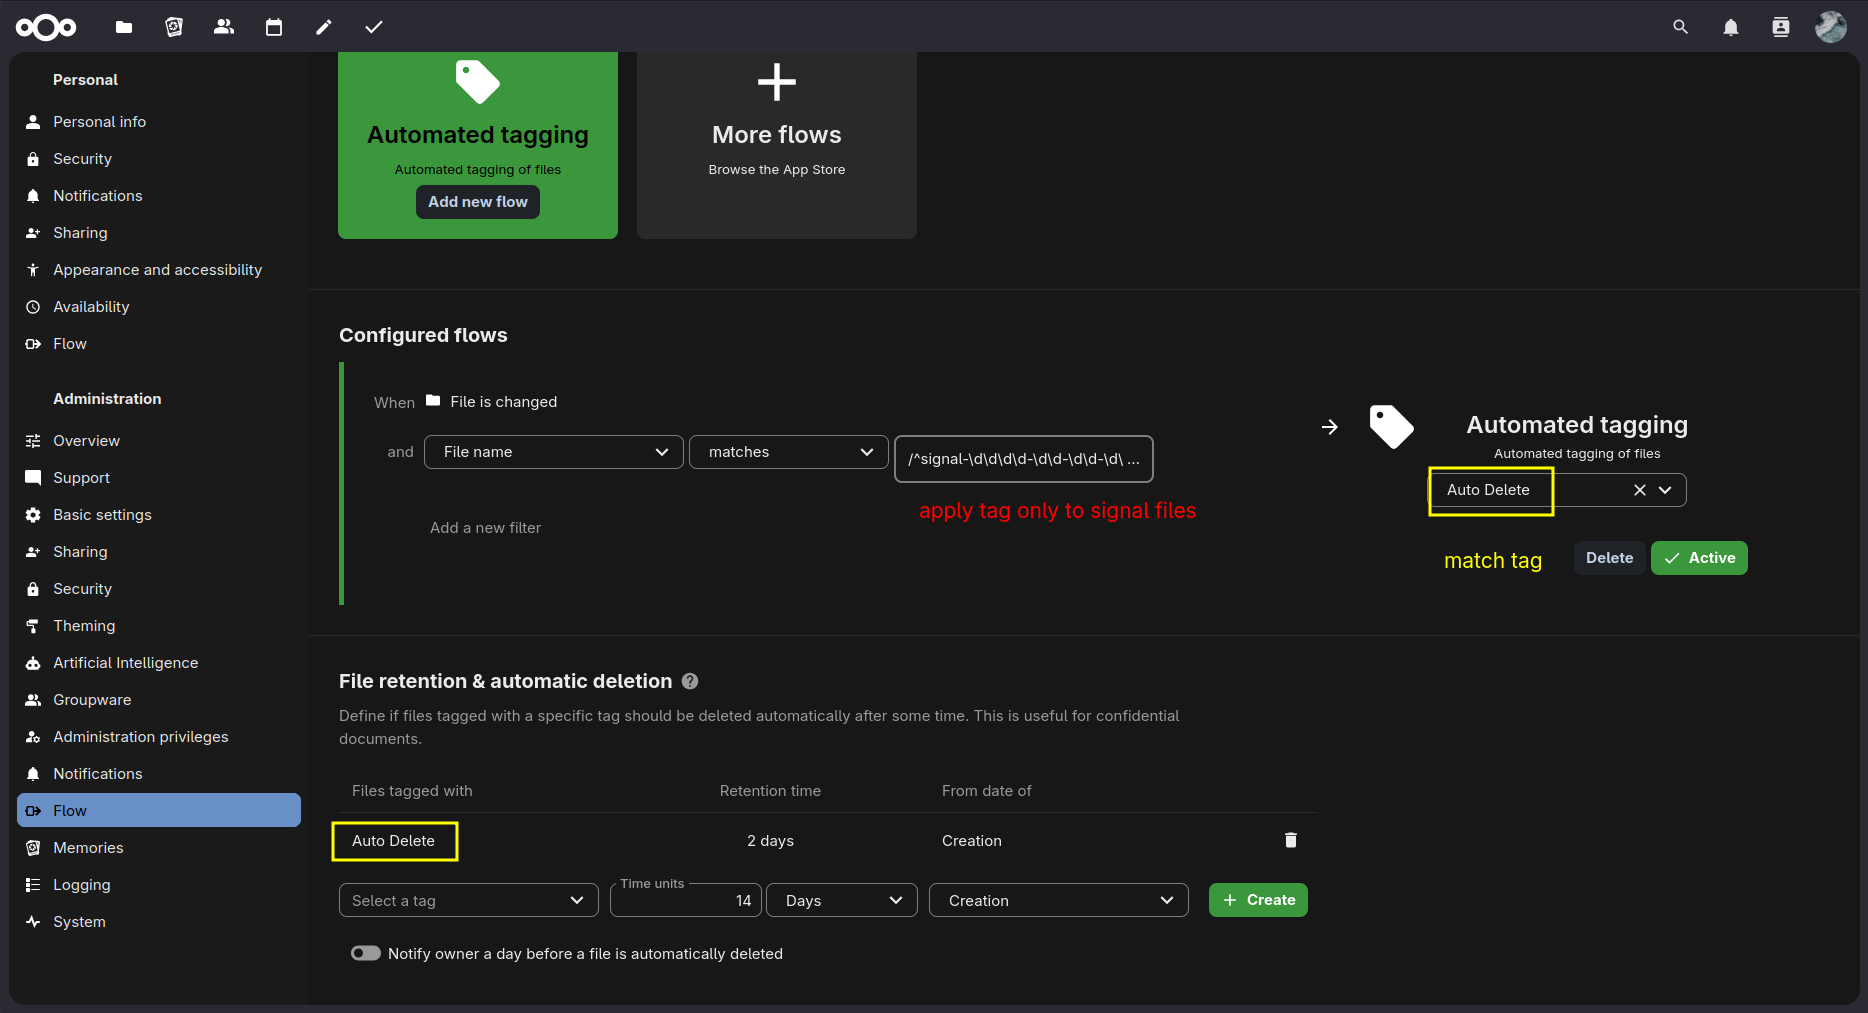Open the Tasks checkmark icon
This screenshot has width=1868, height=1013.
point(374,27)
